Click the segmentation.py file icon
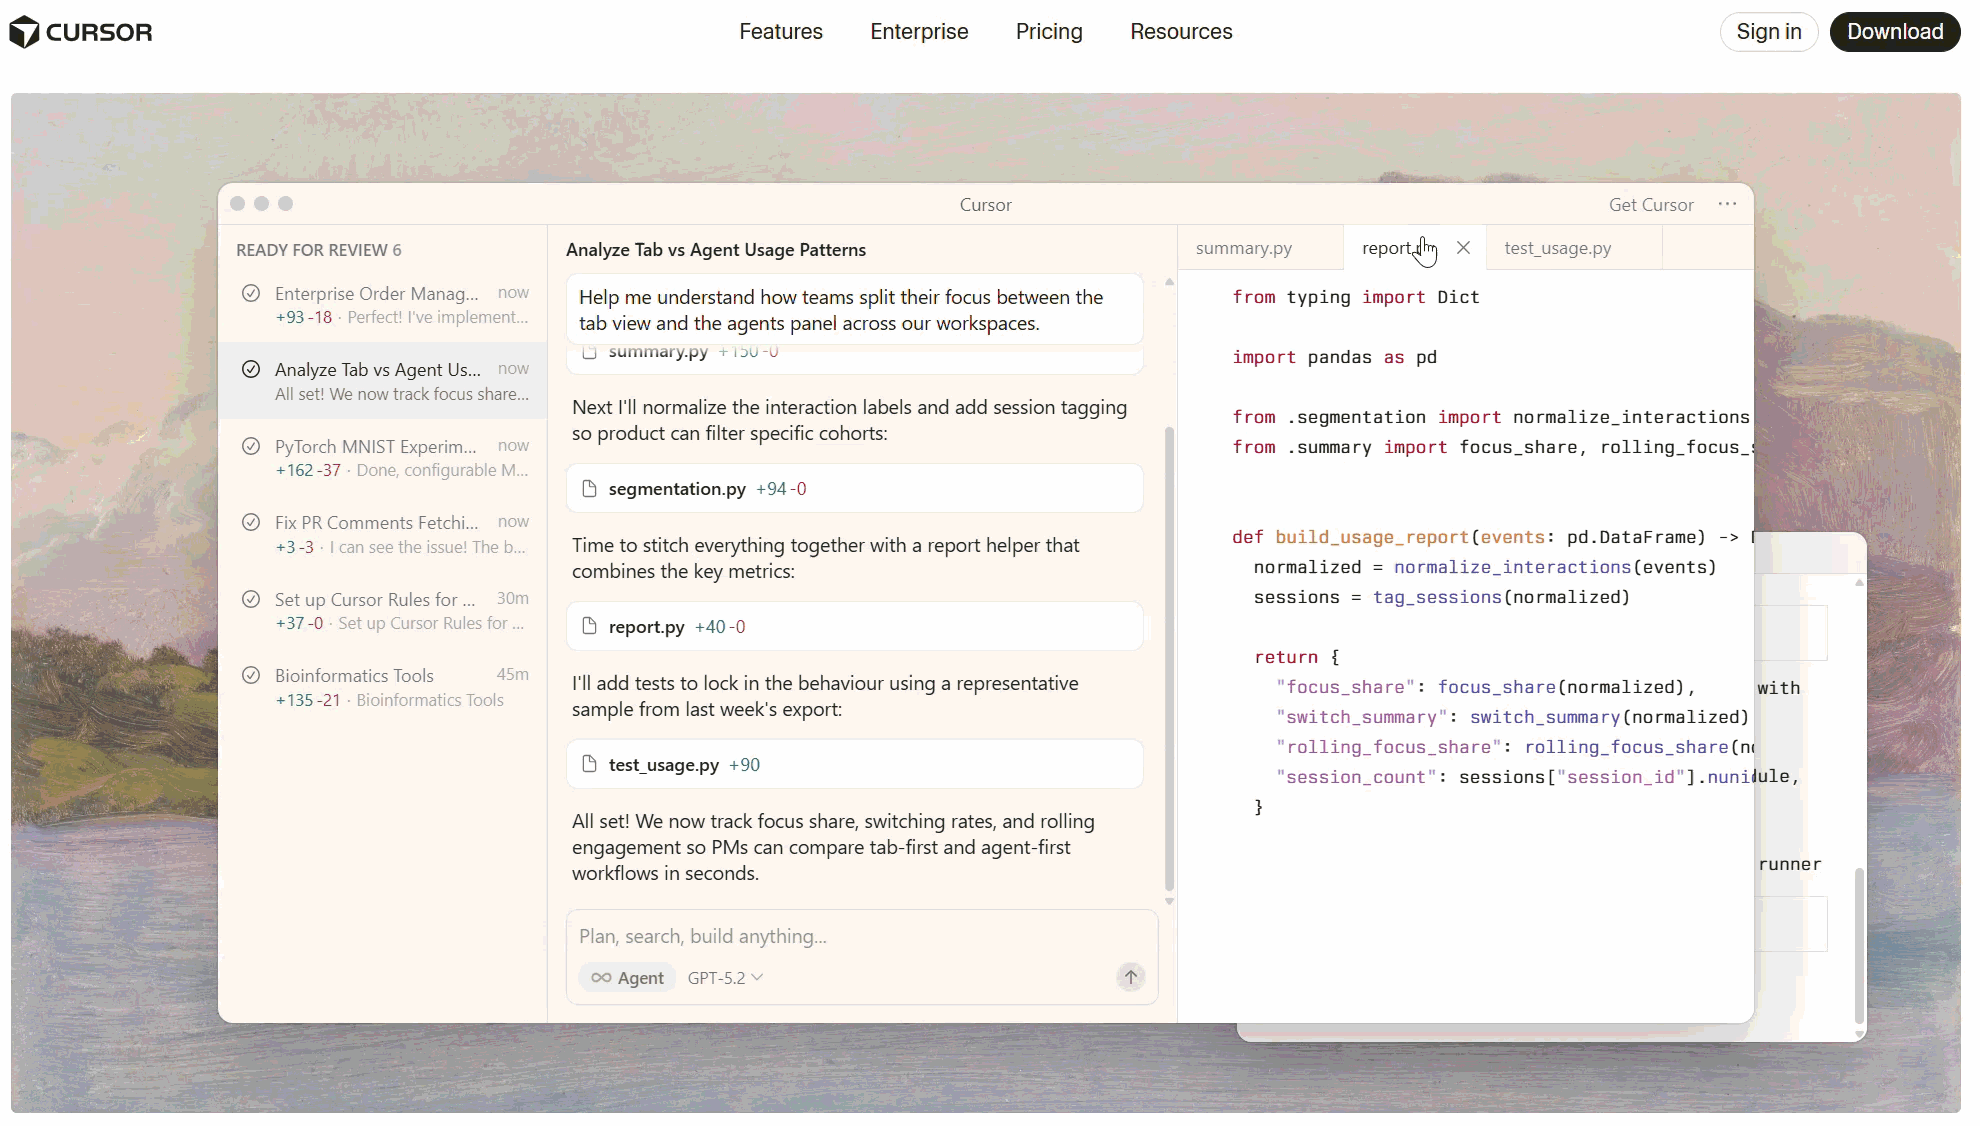This screenshot has width=1980, height=1126. pos(589,488)
